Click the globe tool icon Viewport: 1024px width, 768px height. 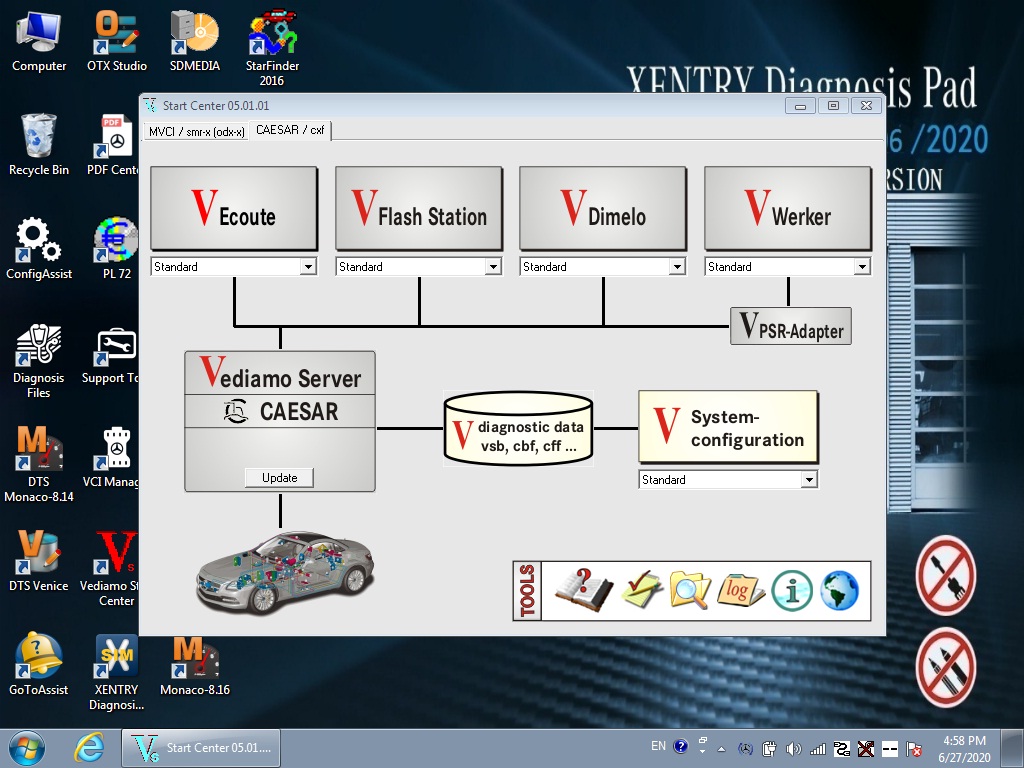click(x=839, y=591)
